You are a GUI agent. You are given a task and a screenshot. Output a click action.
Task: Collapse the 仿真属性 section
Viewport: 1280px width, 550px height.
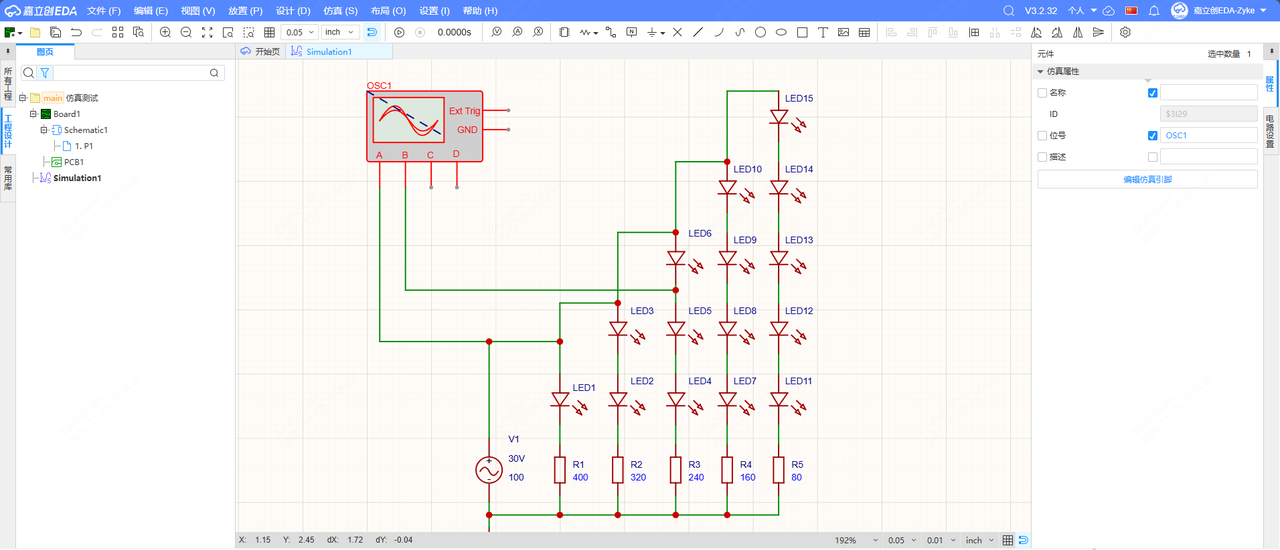[1040, 72]
